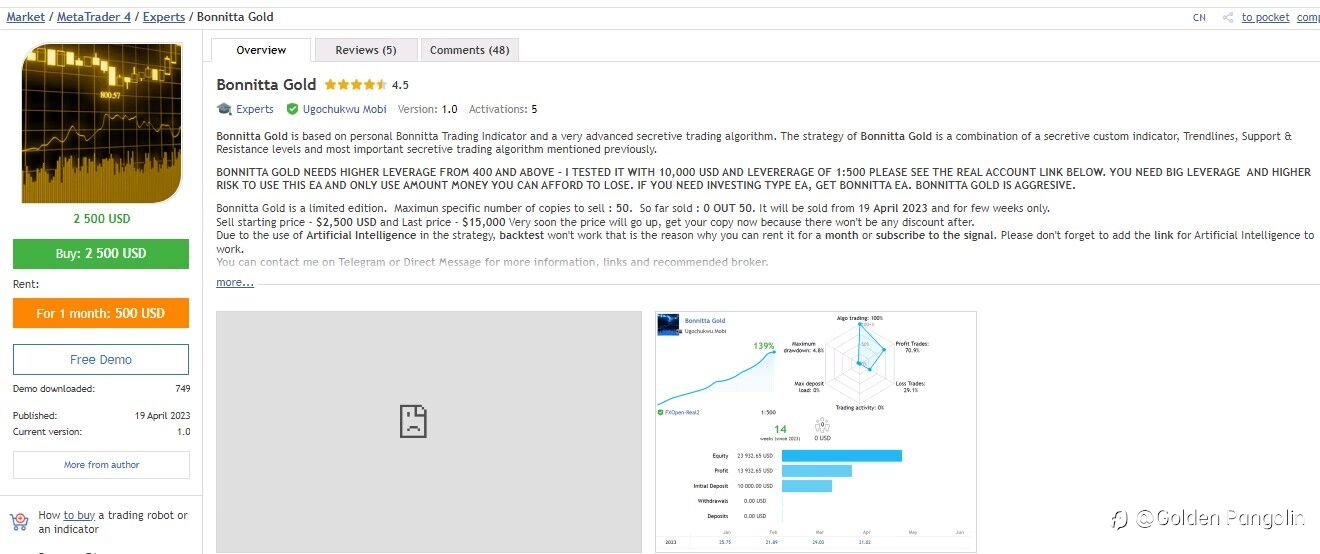Open the MetaTrader 4 breadcrumb link
Viewport: 1320px width, 554px height.
(x=94, y=17)
